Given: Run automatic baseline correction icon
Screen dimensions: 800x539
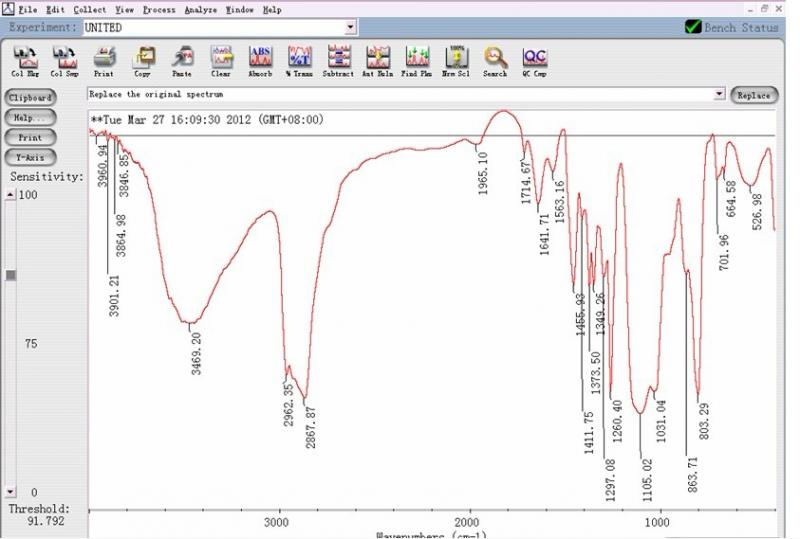Looking at the screenshot, I should [x=378, y=61].
